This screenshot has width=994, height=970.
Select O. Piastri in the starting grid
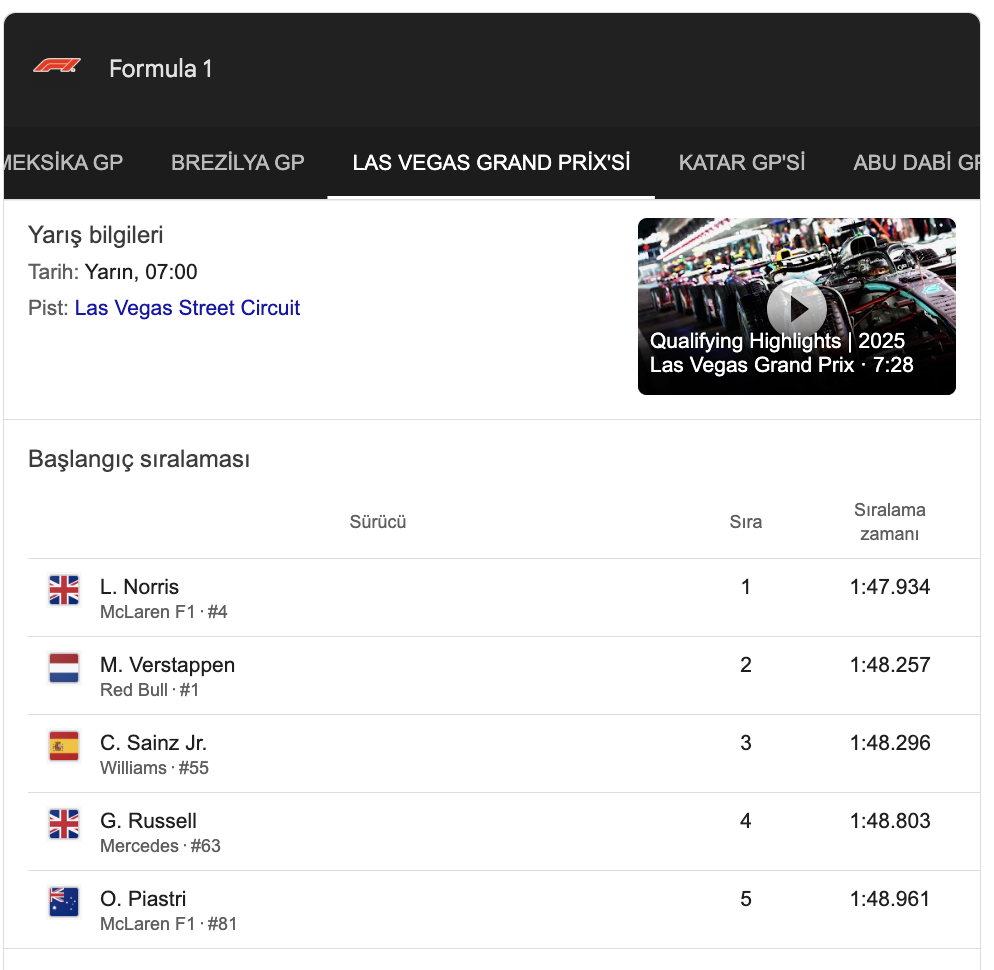(x=143, y=899)
